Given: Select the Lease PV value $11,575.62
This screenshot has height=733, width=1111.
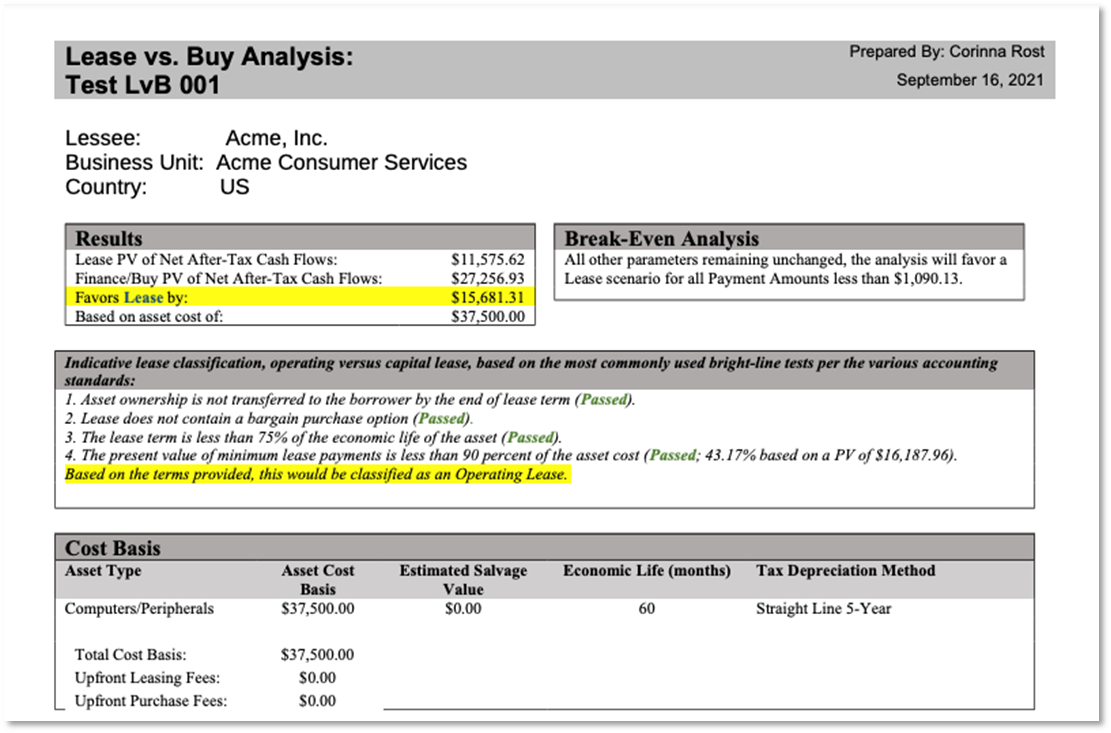Looking at the screenshot, I should point(488,259).
